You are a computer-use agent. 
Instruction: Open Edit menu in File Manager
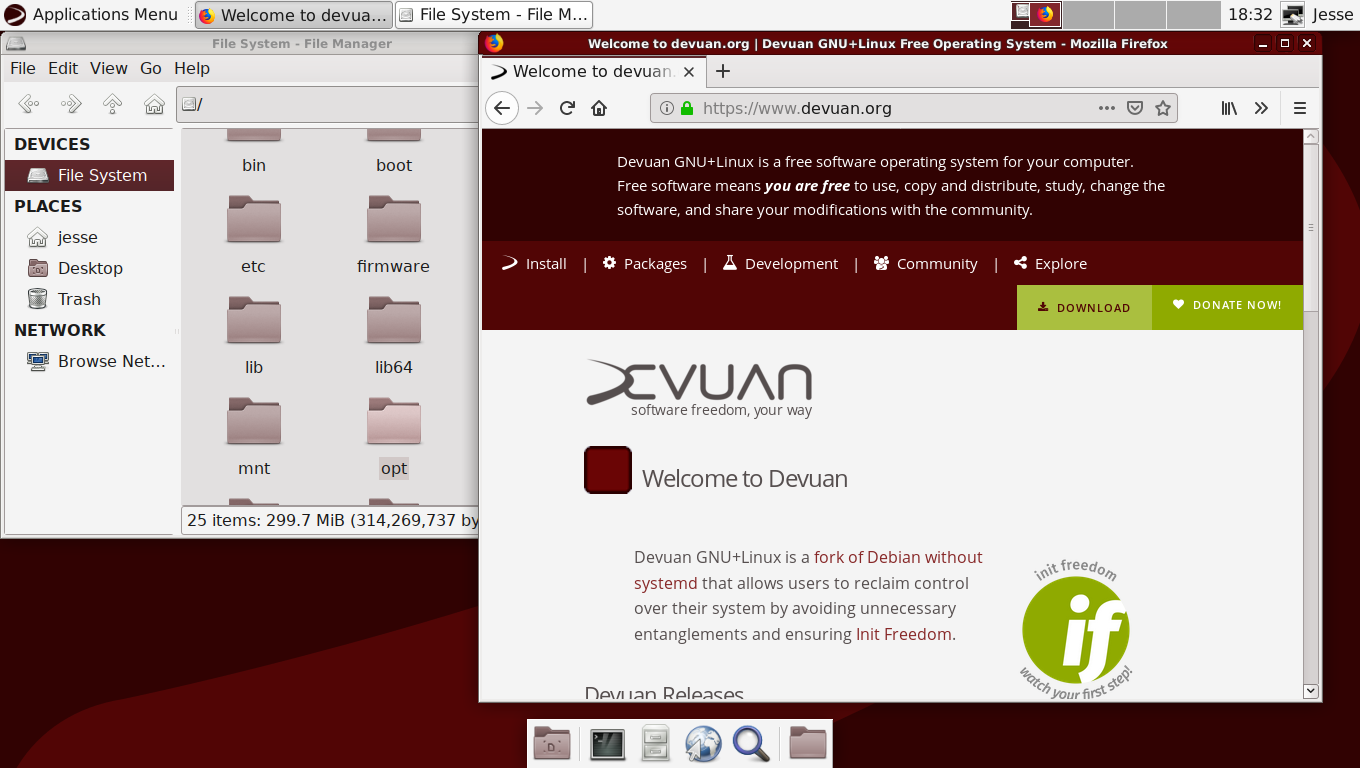click(x=63, y=68)
